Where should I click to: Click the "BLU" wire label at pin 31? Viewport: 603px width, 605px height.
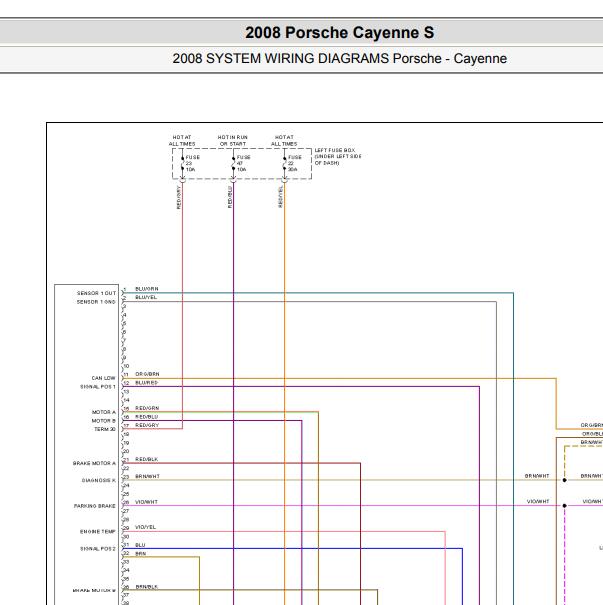[140, 545]
